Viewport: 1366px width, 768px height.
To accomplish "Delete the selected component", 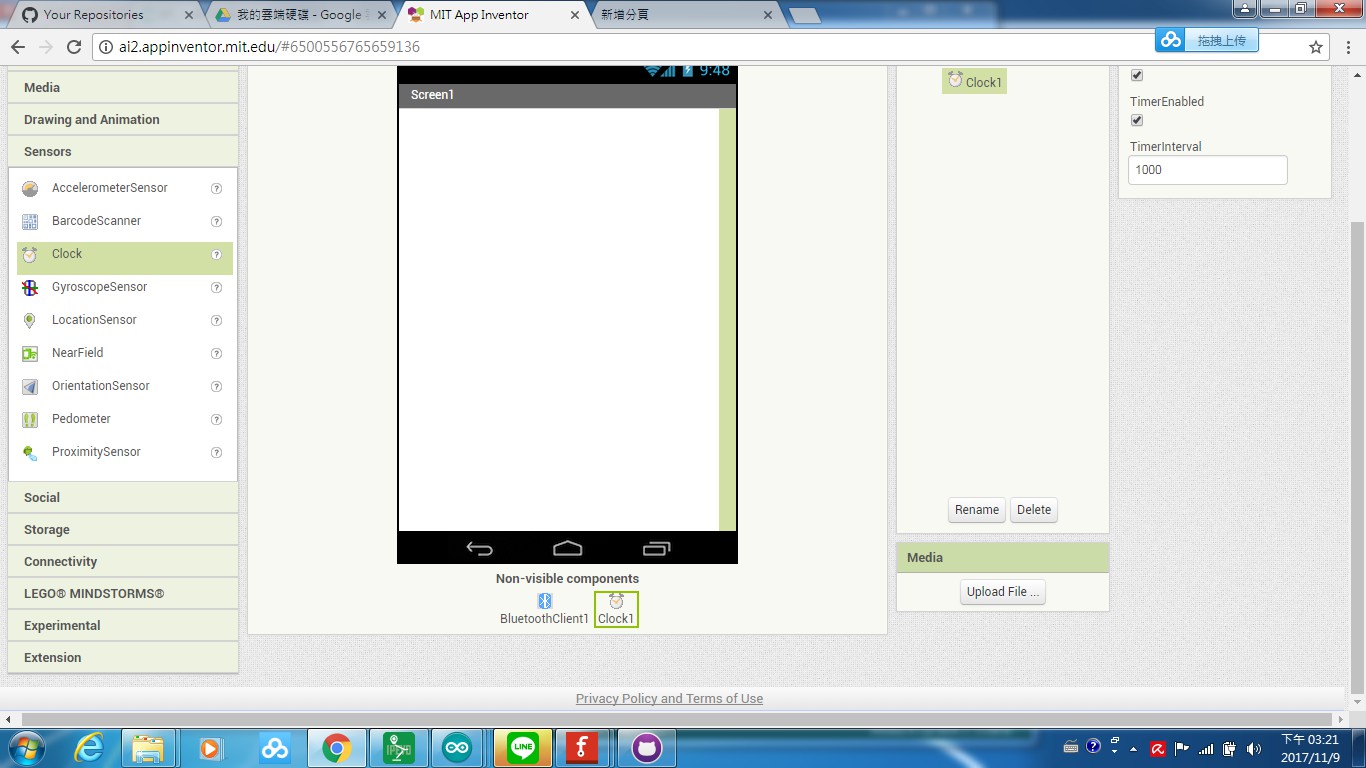I will point(1034,510).
